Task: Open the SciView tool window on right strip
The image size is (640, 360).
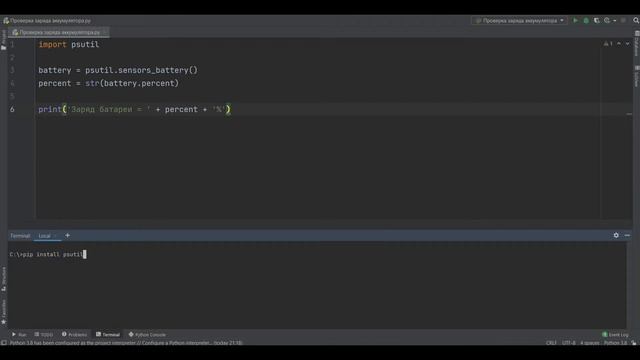Action: pyautogui.click(x=637, y=76)
